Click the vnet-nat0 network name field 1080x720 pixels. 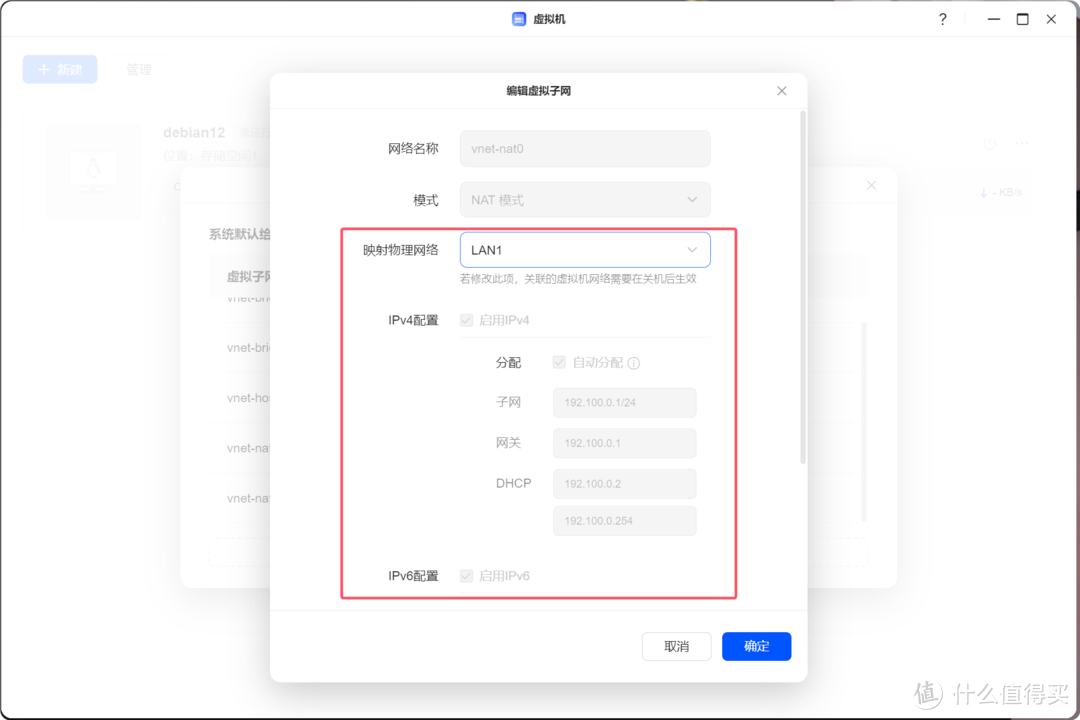click(584, 148)
